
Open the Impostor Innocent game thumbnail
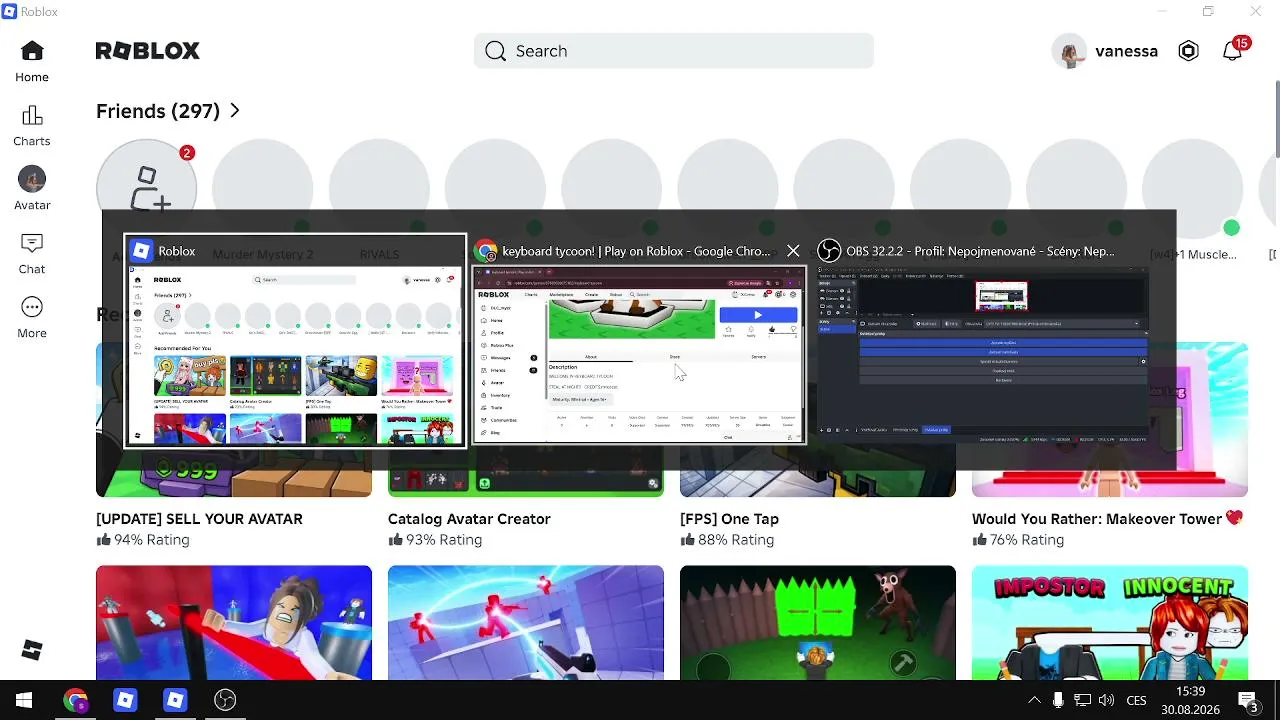tap(1110, 623)
